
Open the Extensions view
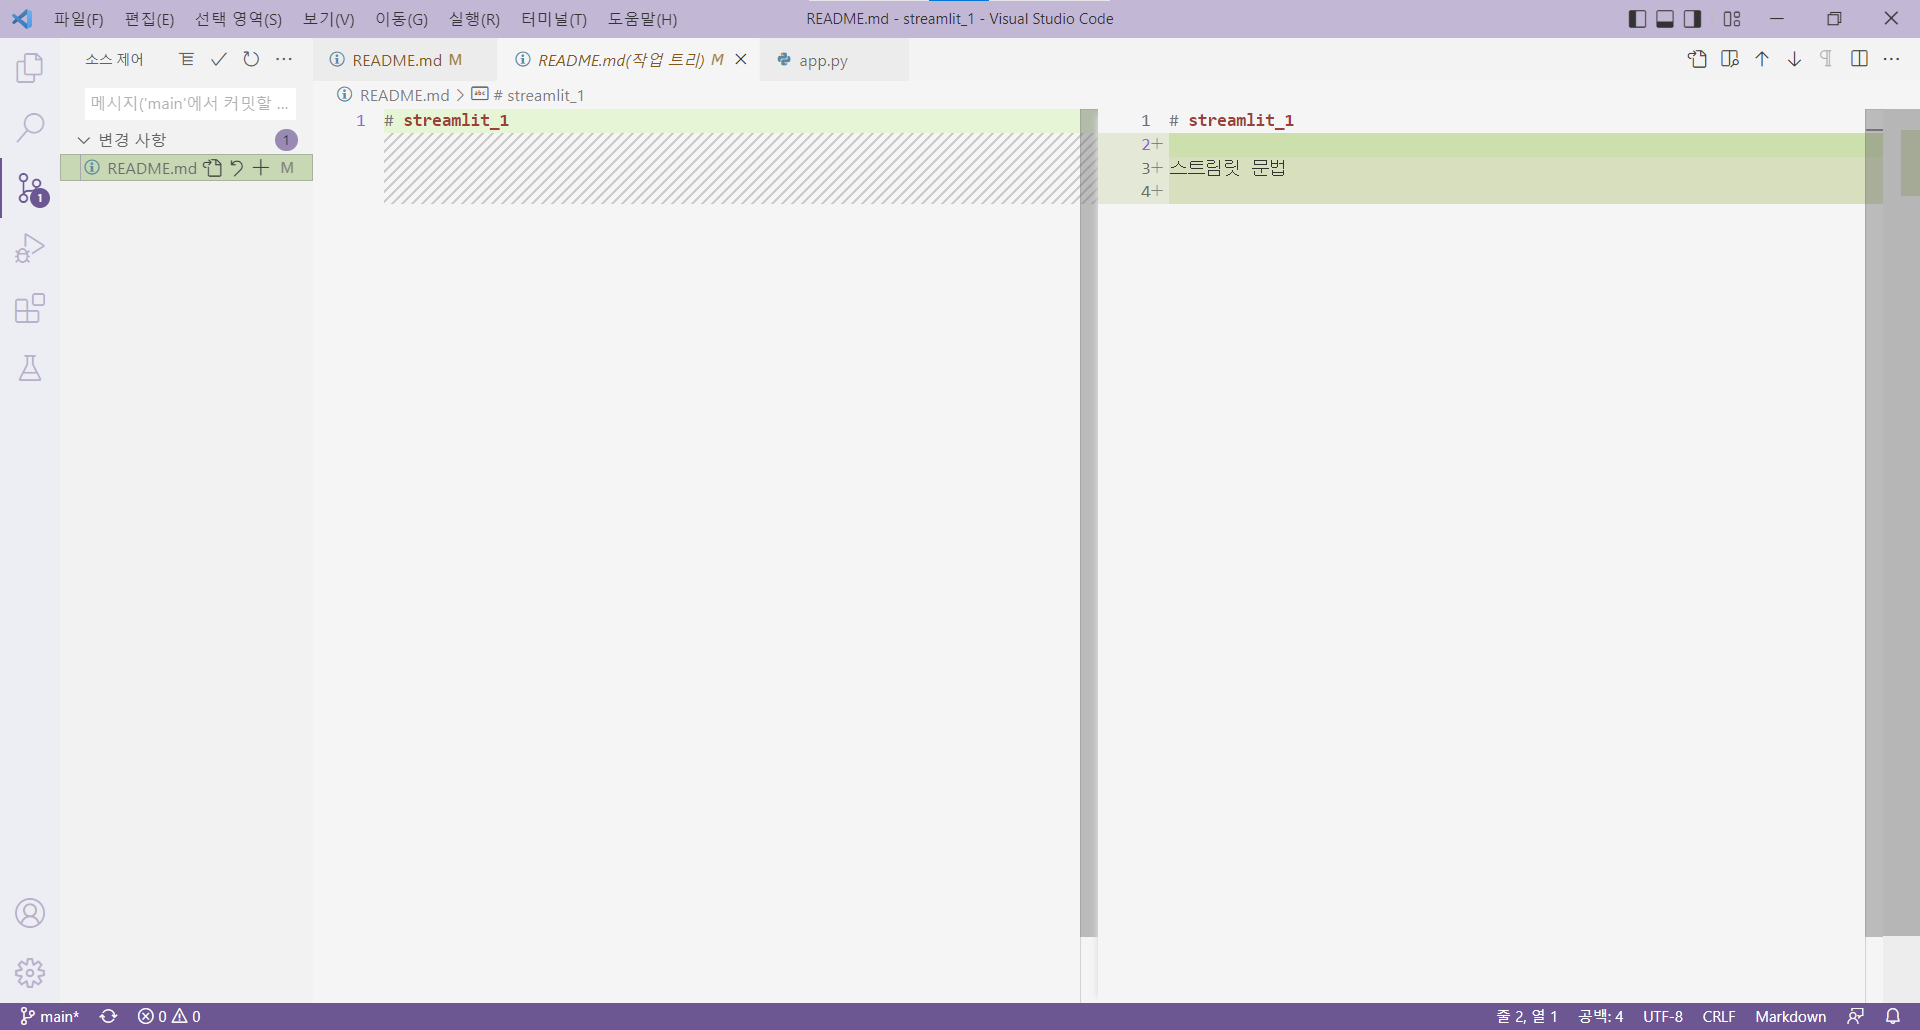pos(30,308)
